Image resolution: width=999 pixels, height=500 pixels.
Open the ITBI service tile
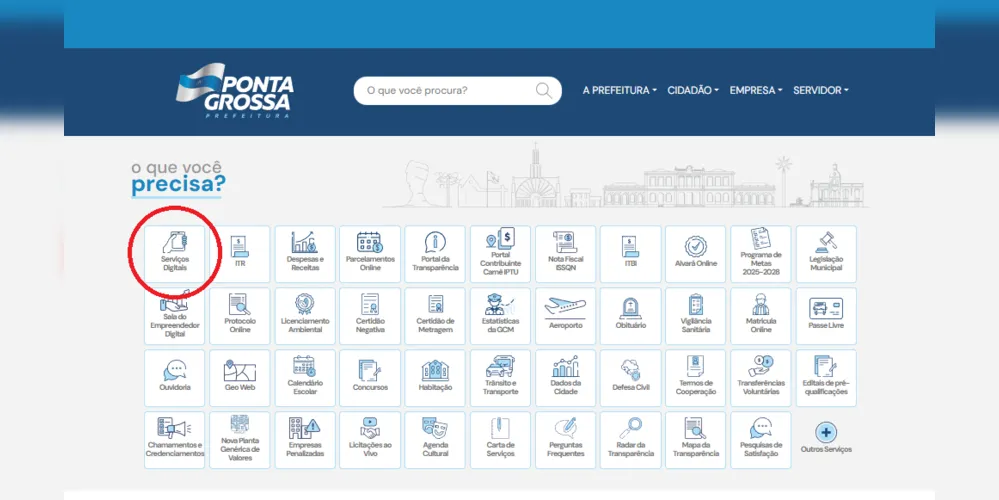630,254
